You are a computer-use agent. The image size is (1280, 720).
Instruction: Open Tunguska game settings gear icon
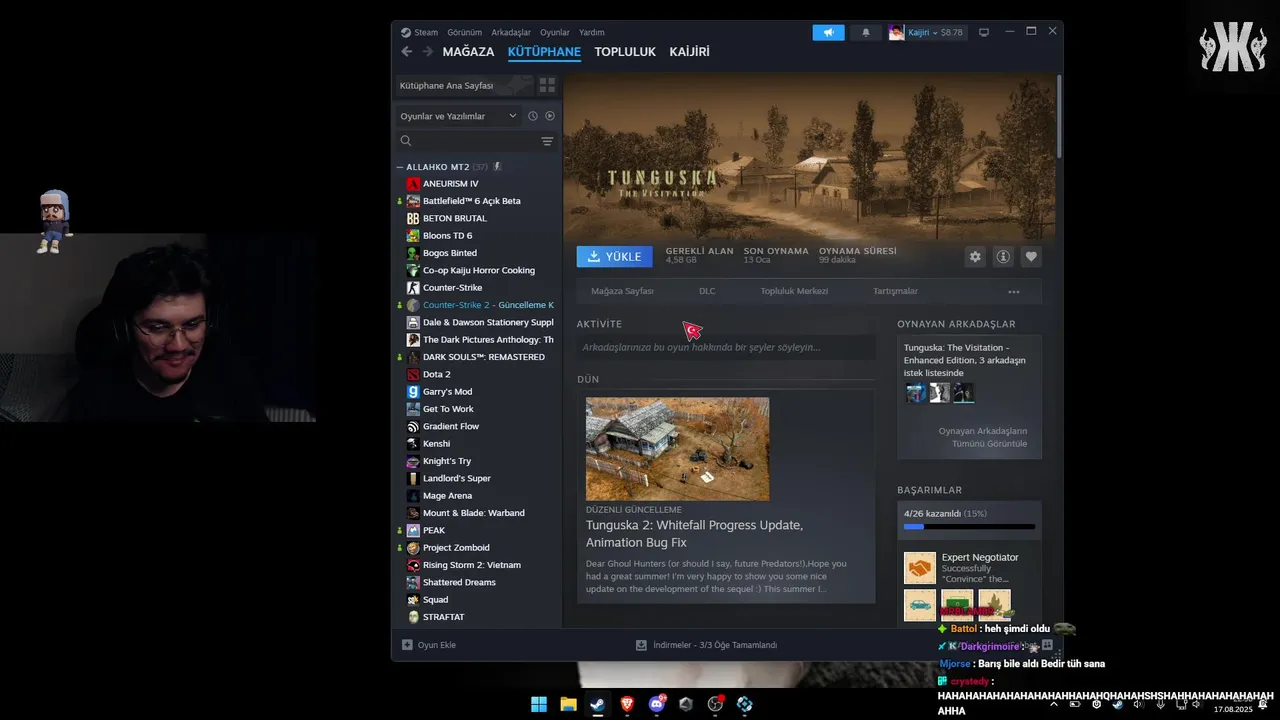click(975, 257)
